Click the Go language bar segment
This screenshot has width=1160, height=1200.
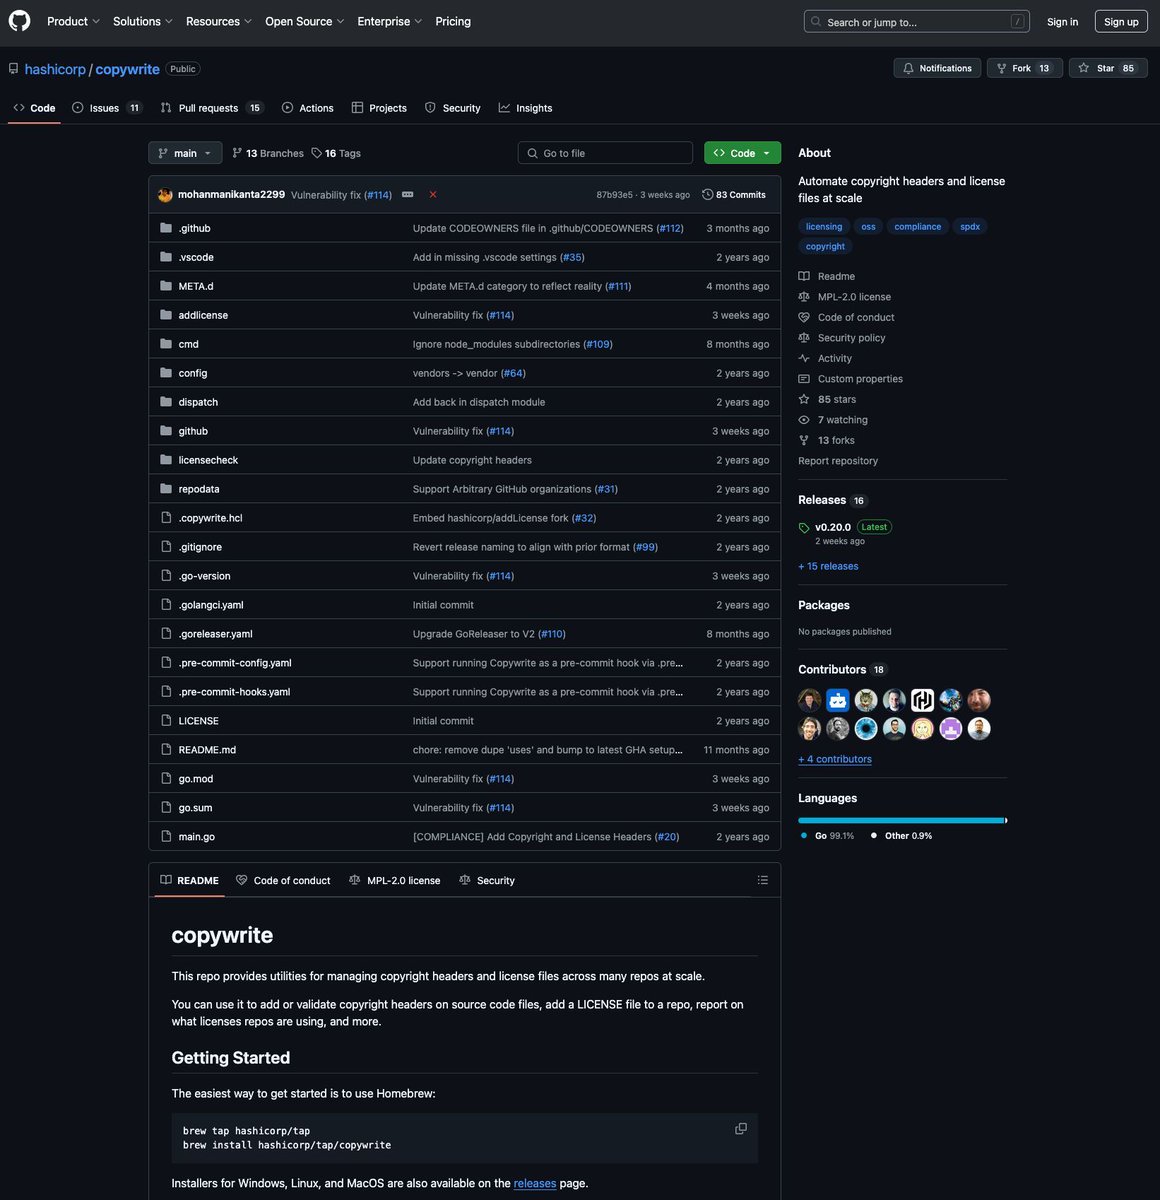pyautogui.click(x=901, y=821)
